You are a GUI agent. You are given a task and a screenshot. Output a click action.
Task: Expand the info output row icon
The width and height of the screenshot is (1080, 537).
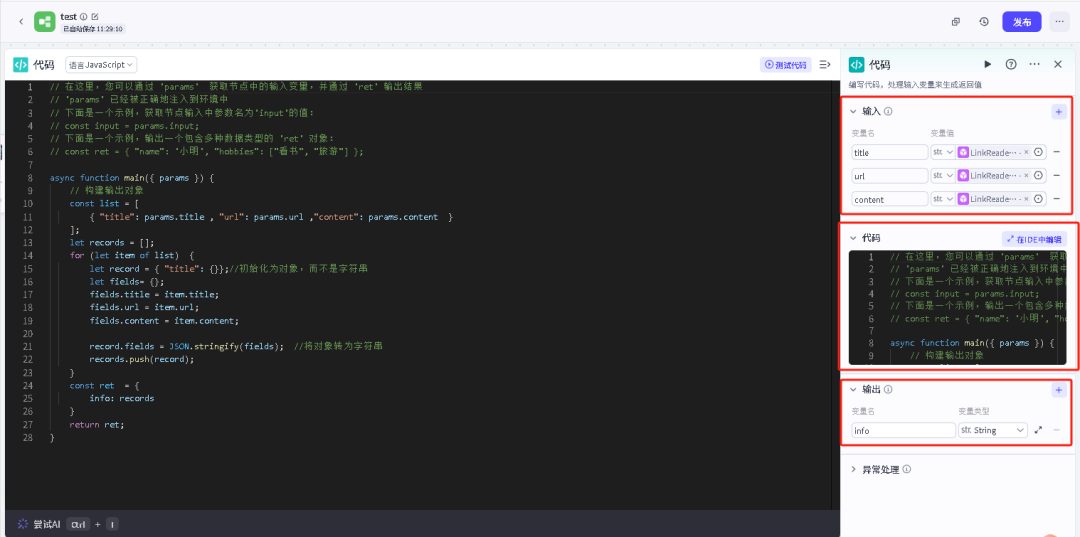tap(1039, 430)
